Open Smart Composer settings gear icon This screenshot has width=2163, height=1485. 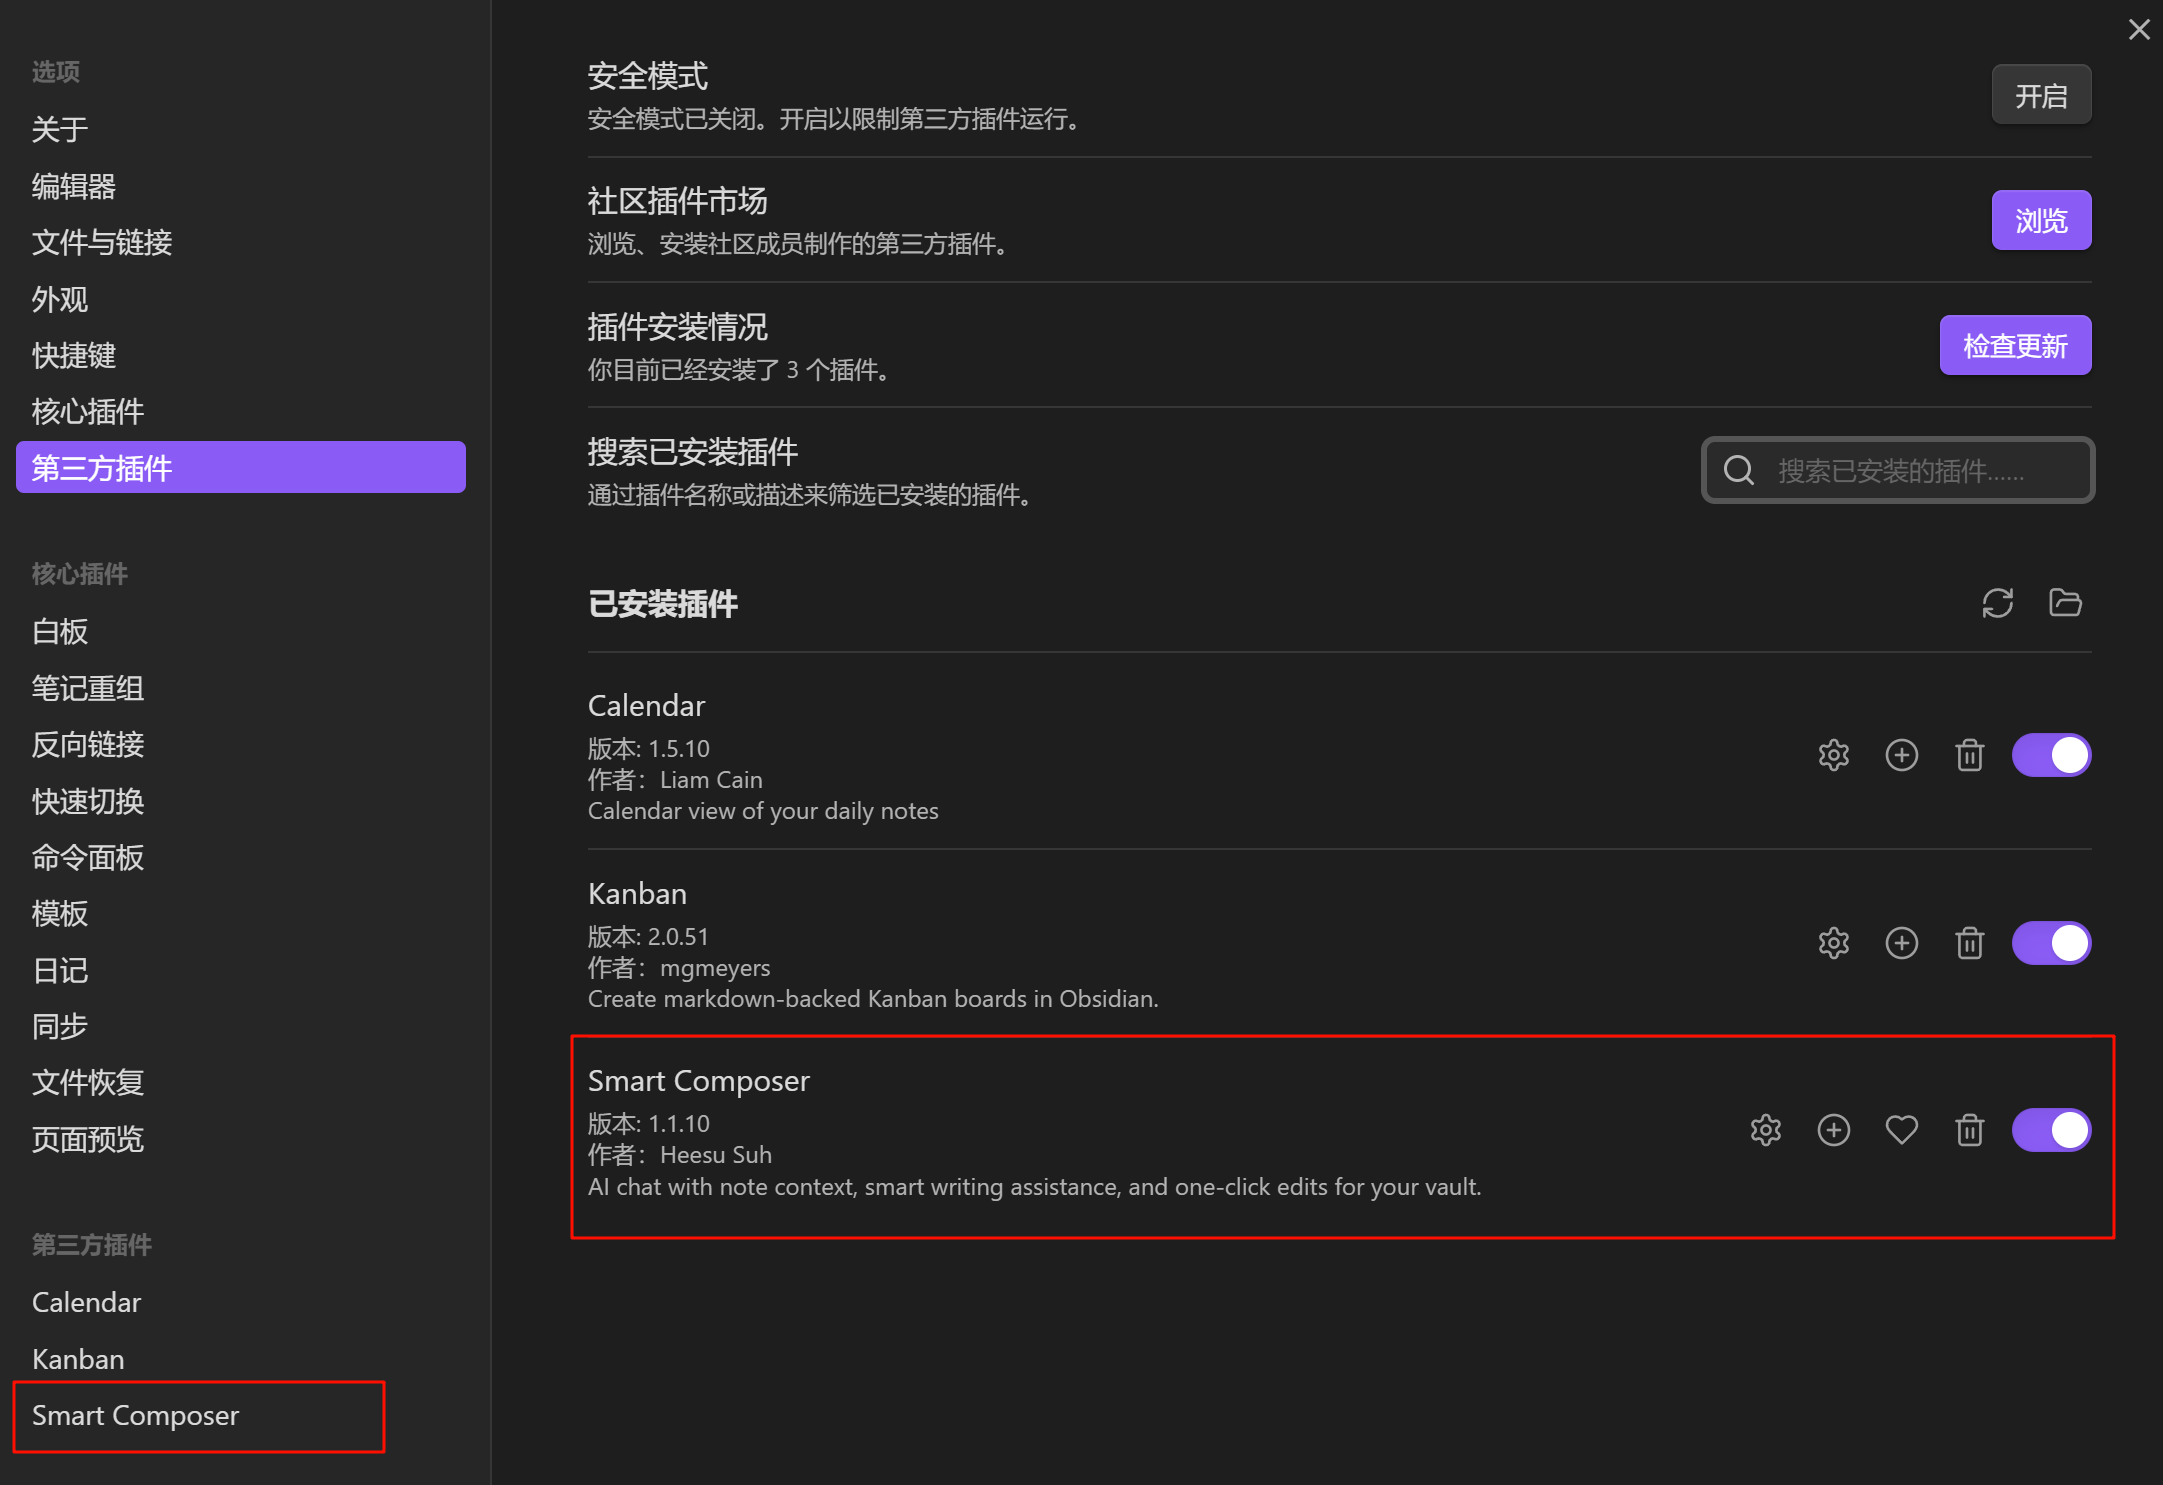pos(1765,1130)
